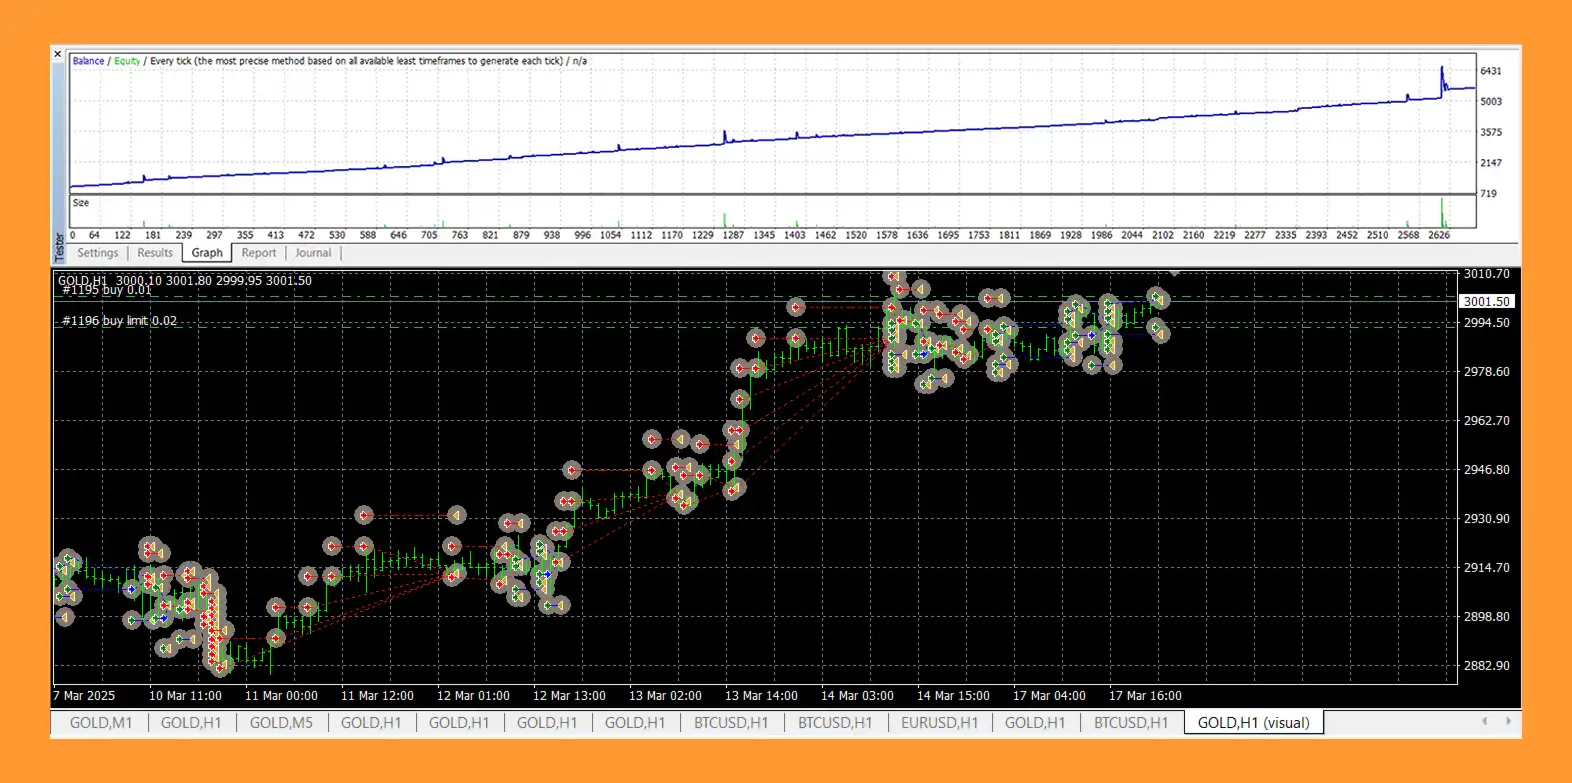Select the Graph tab

pos(207,253)
